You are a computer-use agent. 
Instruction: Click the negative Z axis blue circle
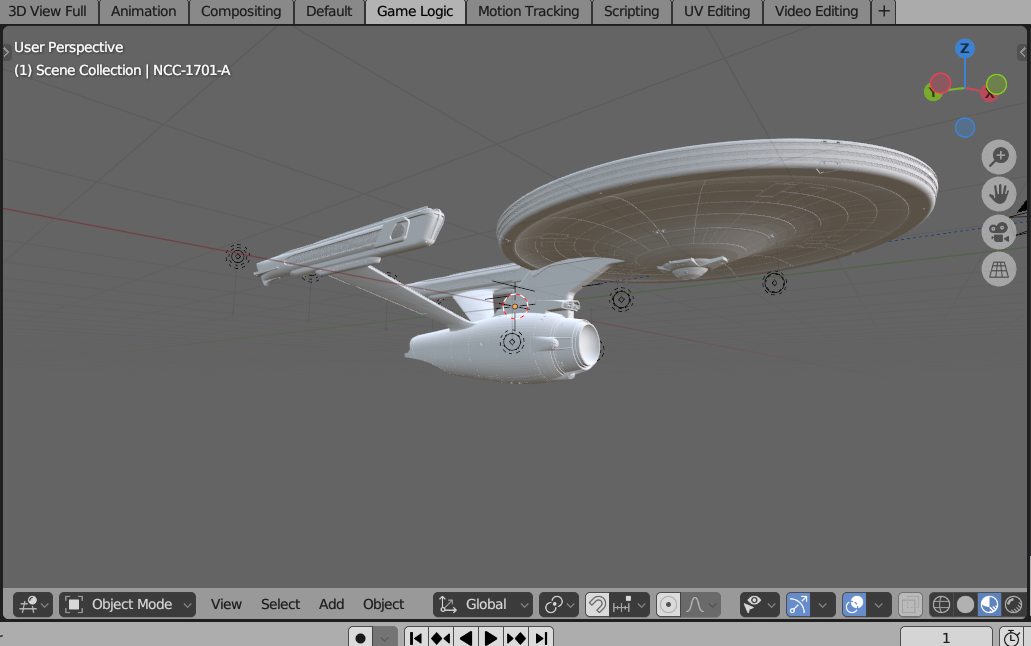(965, 128)
